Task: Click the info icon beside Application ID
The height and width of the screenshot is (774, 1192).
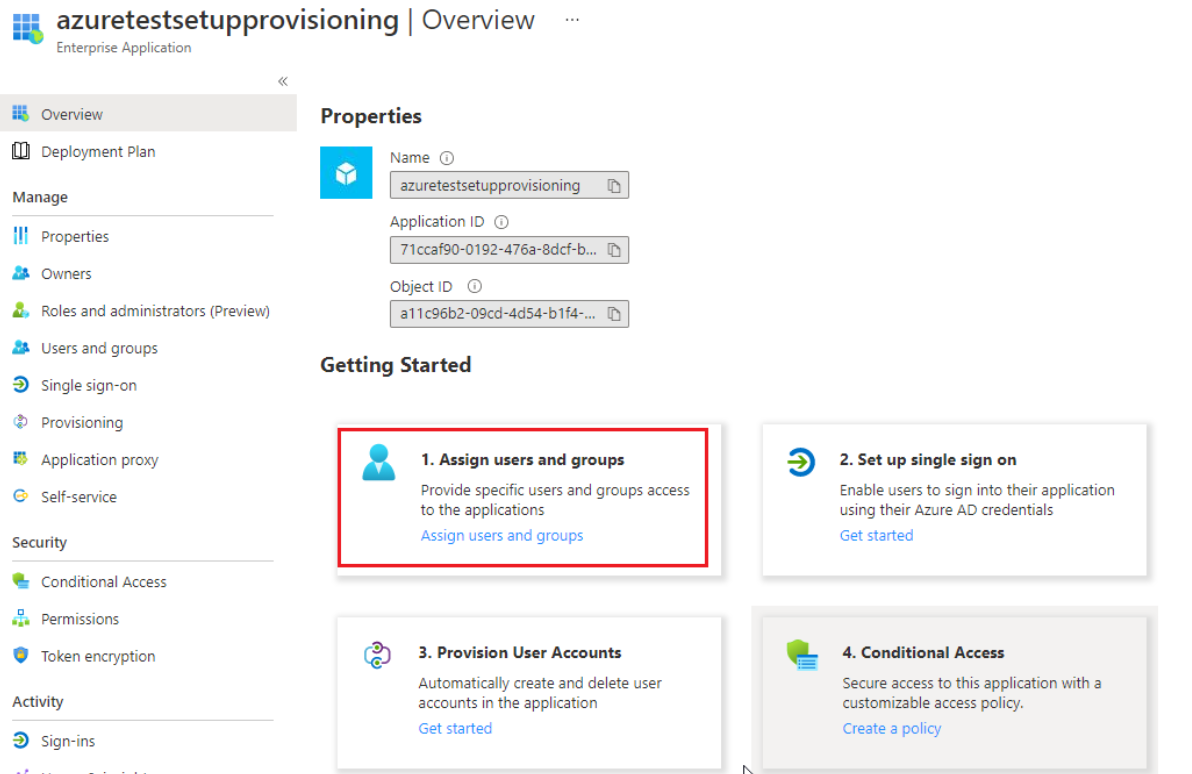Action: [x=502, y=222]
